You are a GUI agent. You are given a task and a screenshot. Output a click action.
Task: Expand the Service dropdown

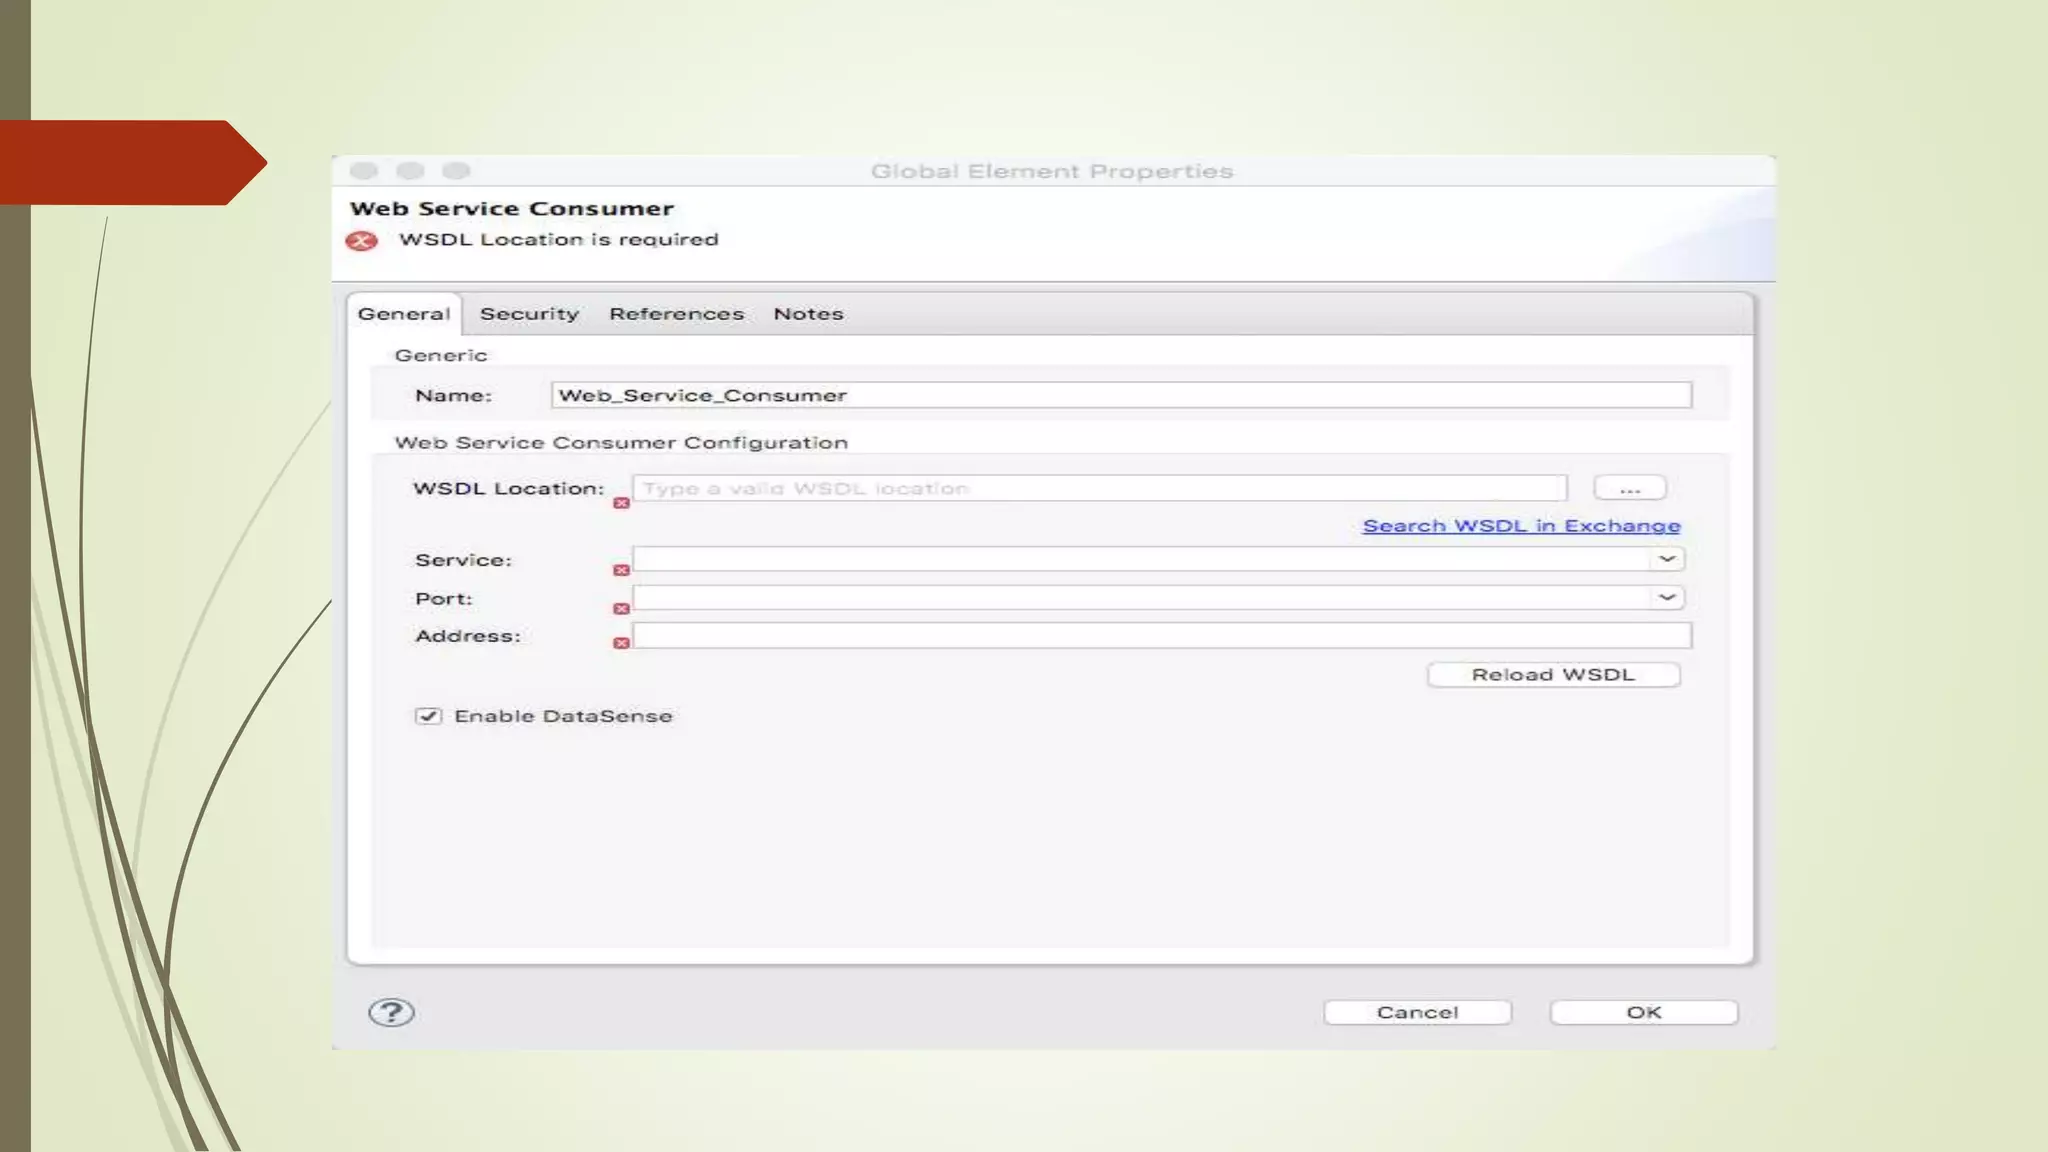[x=1666, y=559]
